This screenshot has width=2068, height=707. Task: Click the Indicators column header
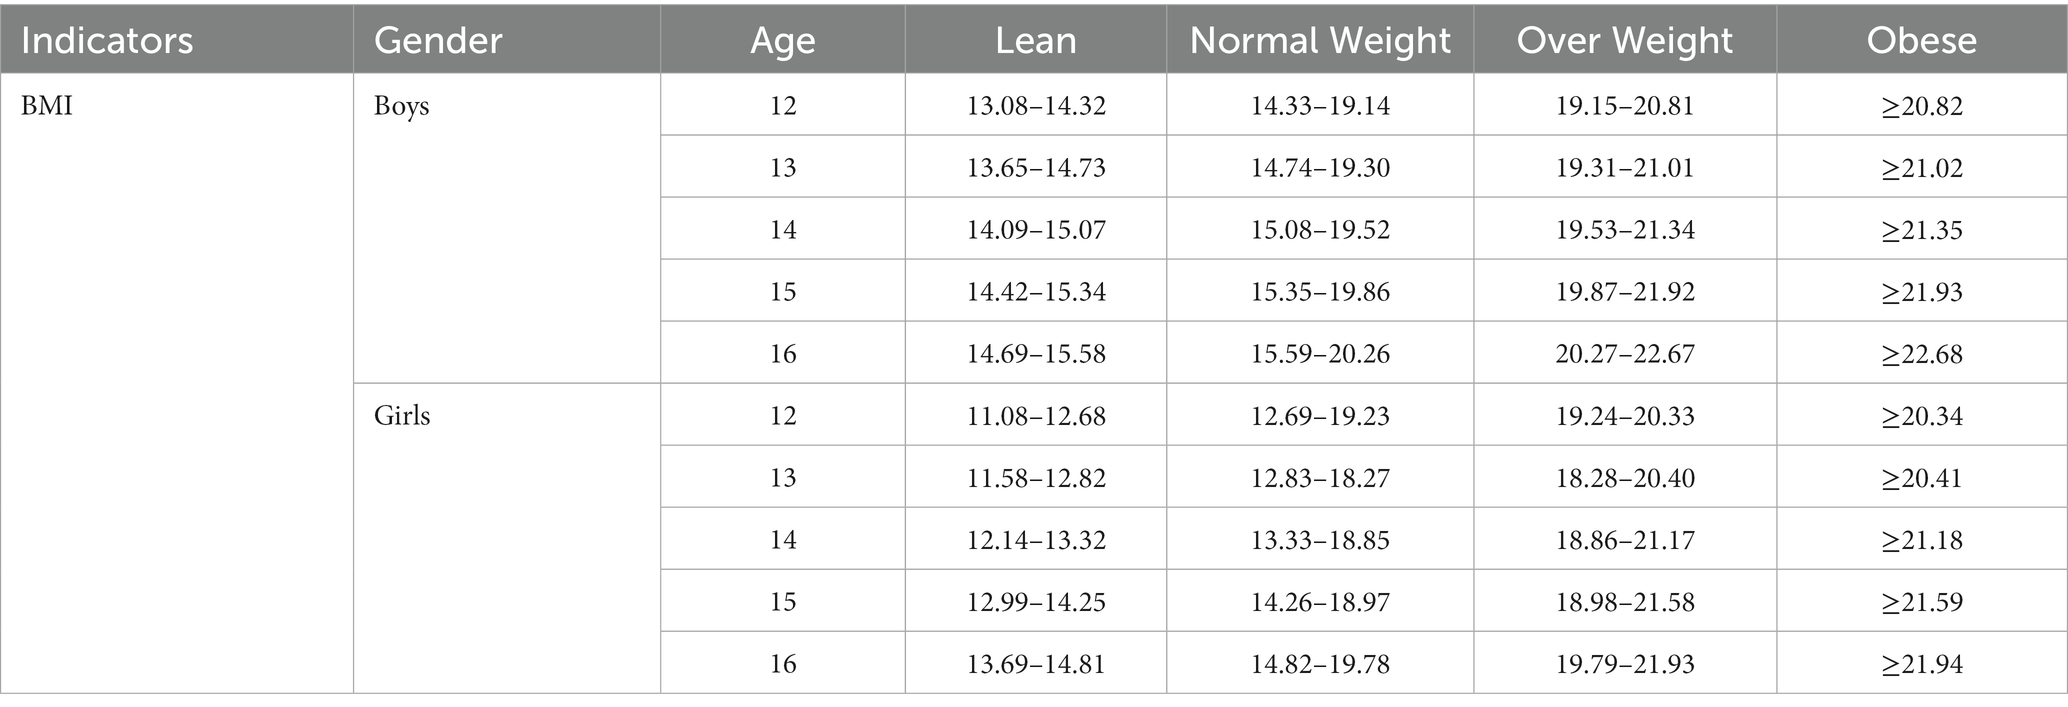click(x=107, y=40)
